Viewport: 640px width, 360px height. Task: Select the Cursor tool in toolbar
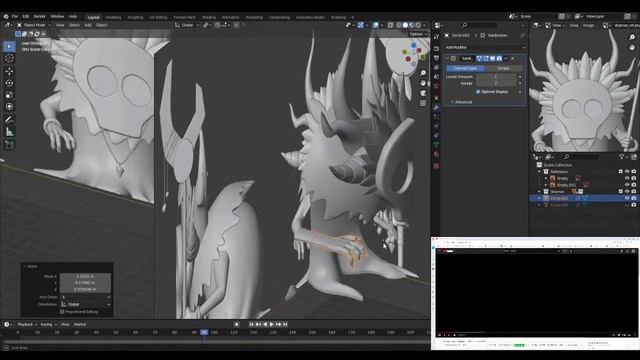[9, 58]
